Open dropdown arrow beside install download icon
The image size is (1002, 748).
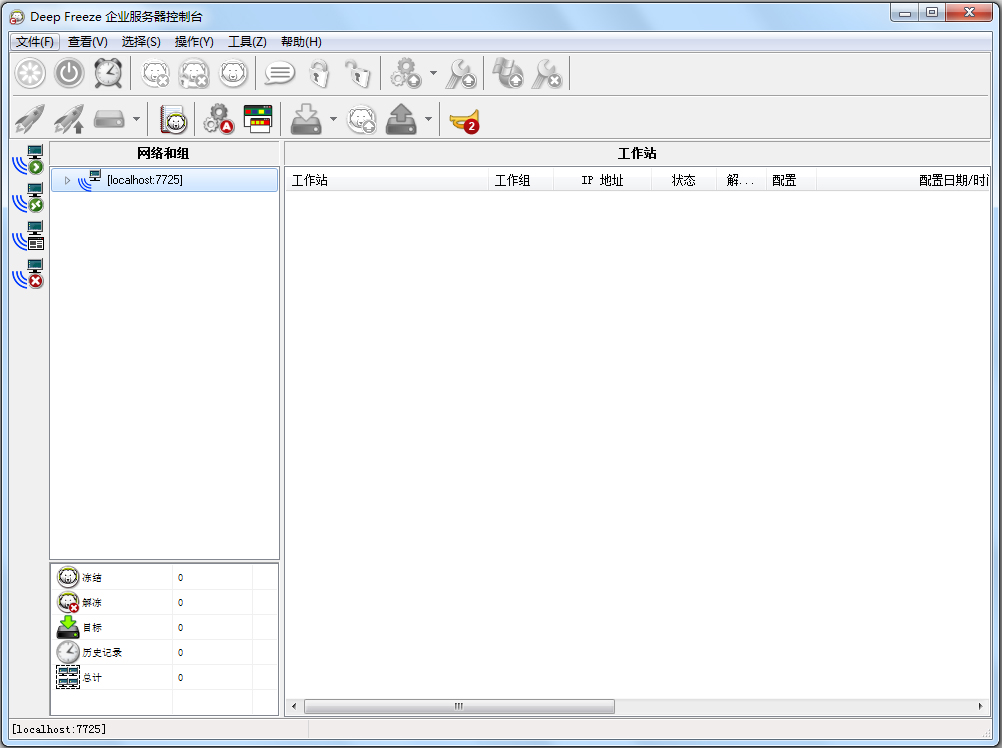coord(333,119)
